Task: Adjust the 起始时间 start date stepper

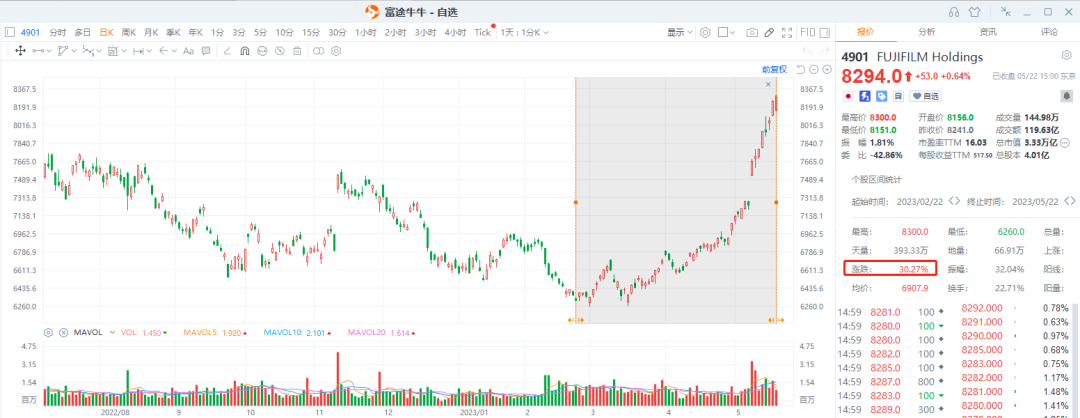Action: pos(954,201)
